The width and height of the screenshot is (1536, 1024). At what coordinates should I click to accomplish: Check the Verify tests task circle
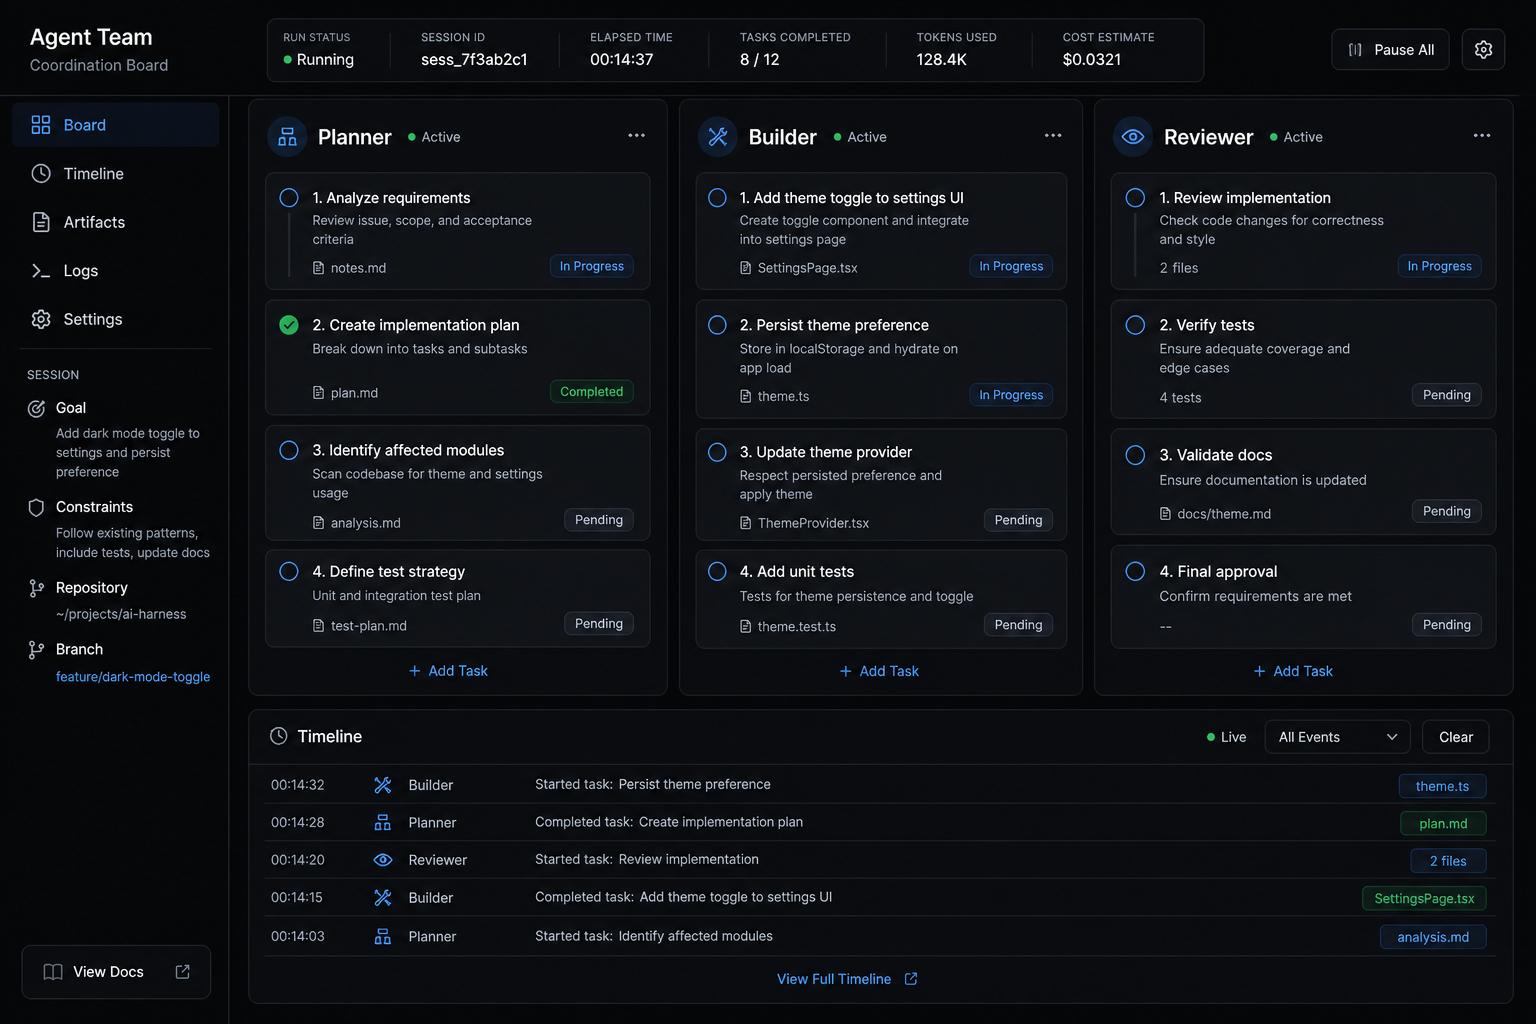pyautogui.click(x=1135, y=325)
